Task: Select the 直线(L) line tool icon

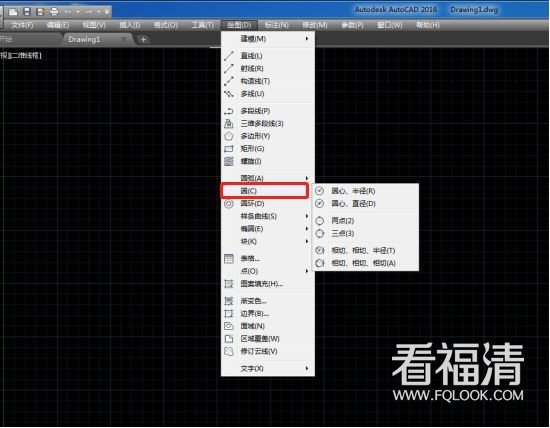Action: coord(229,56)
